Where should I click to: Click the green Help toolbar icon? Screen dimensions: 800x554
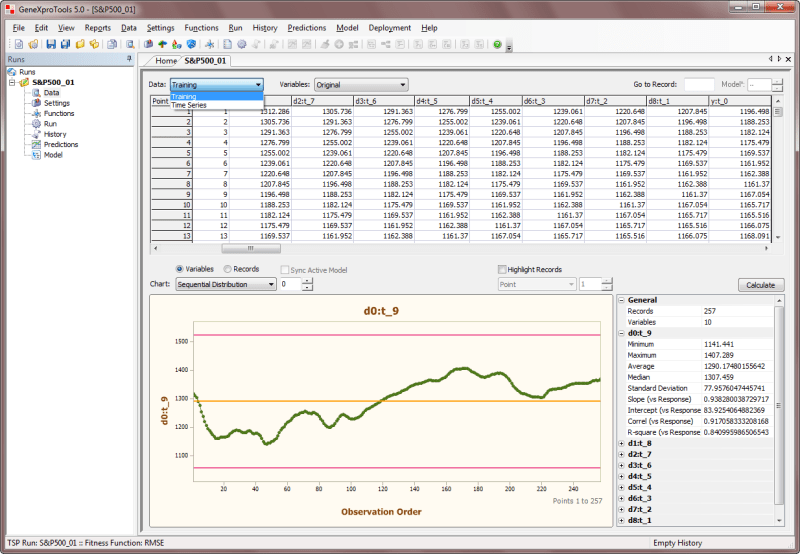pyautogui.click(x=497, y=44)
